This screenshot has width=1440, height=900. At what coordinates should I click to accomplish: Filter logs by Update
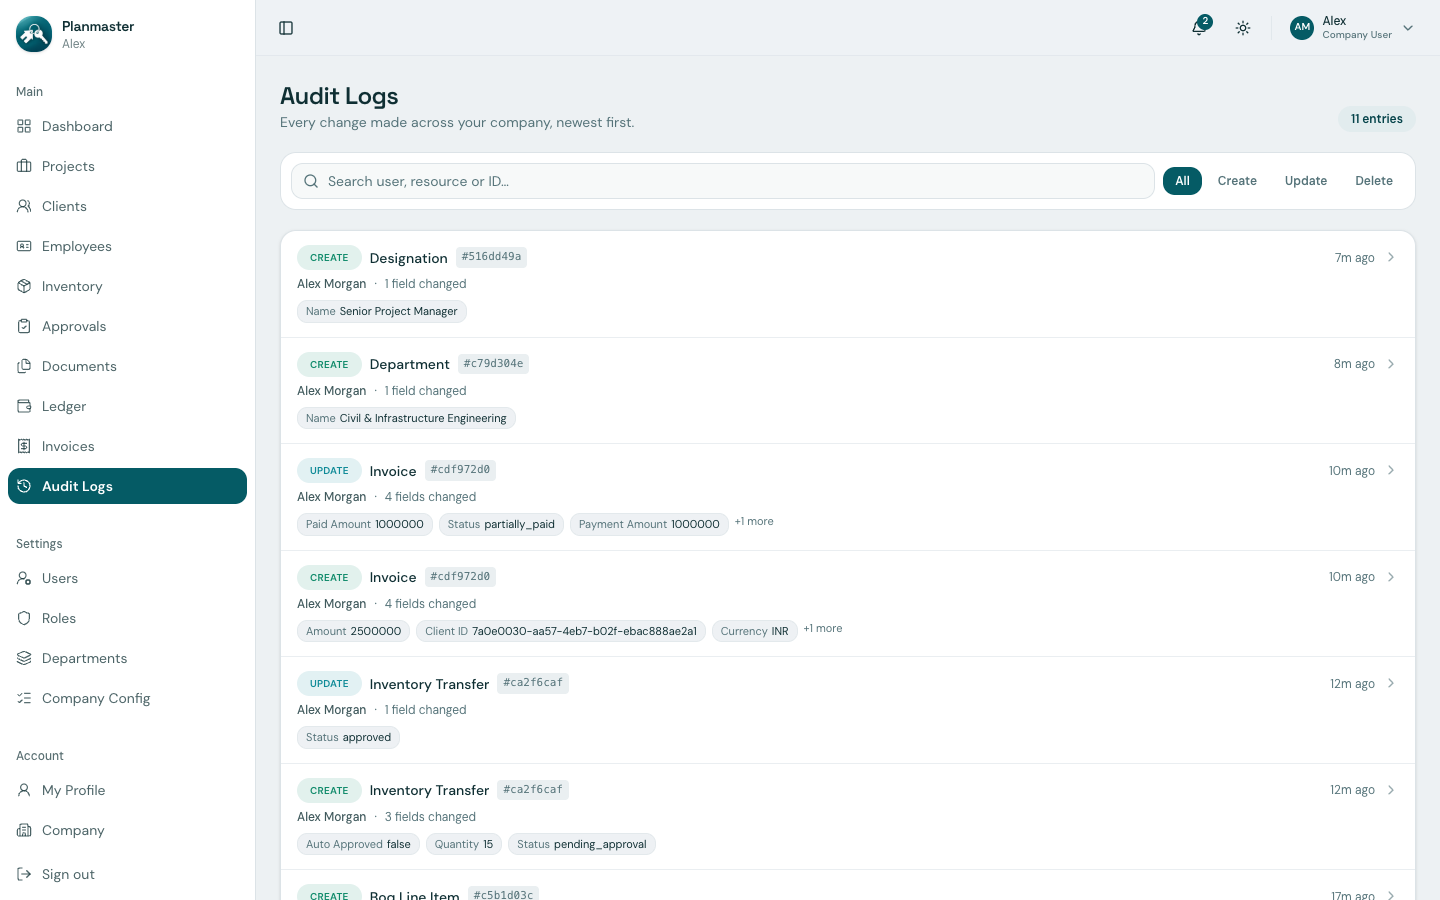(1306, 181)
